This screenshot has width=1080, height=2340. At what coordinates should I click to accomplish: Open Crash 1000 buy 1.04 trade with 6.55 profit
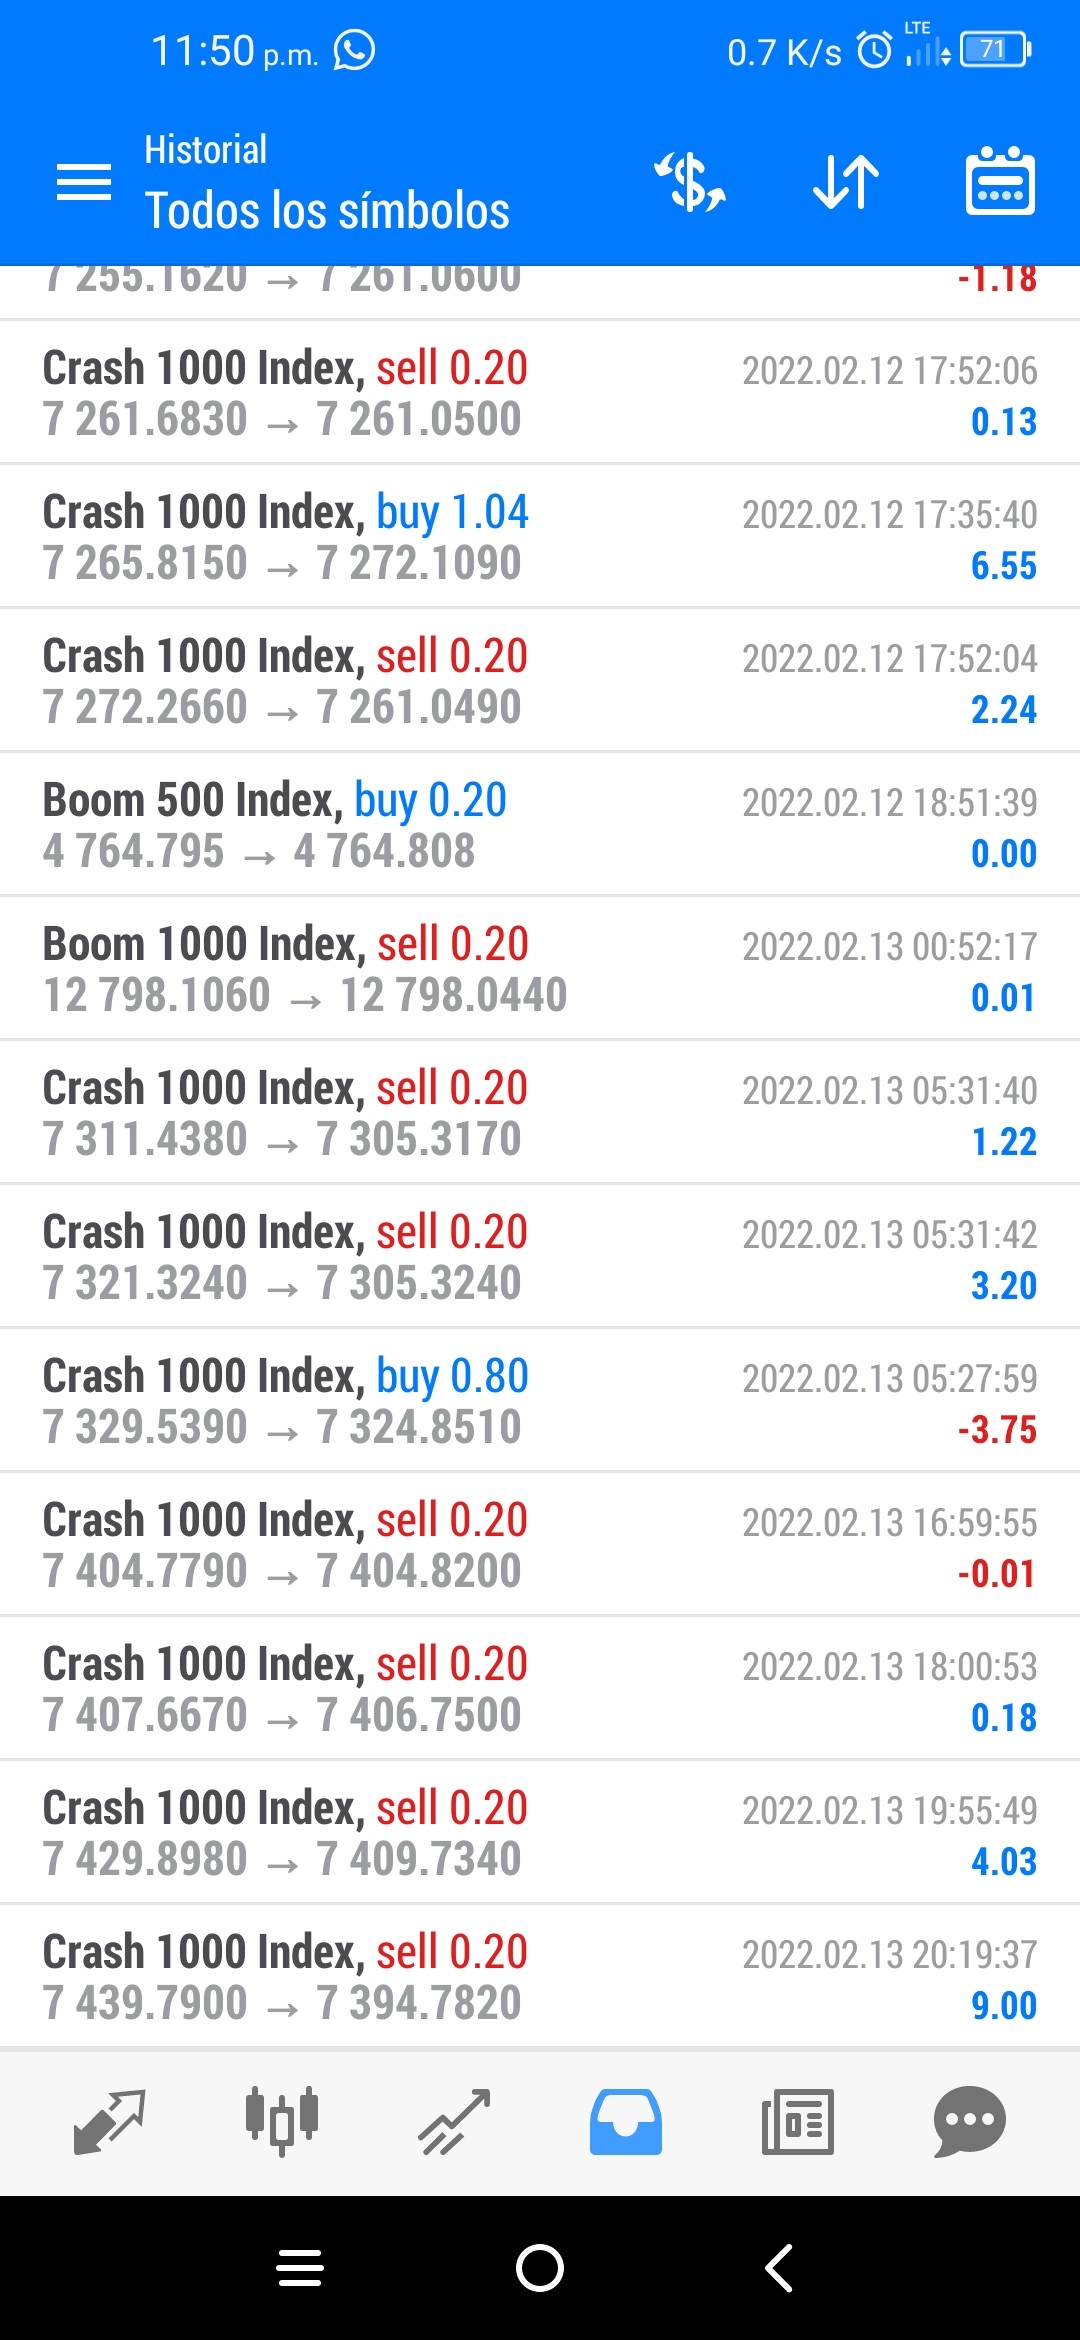[x=540, y=536]
